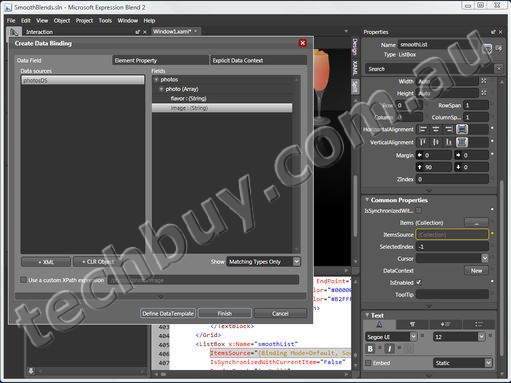The image size is (511, 383).
Task: Click the Events icon beside Name field
Action: click(499, 48)
